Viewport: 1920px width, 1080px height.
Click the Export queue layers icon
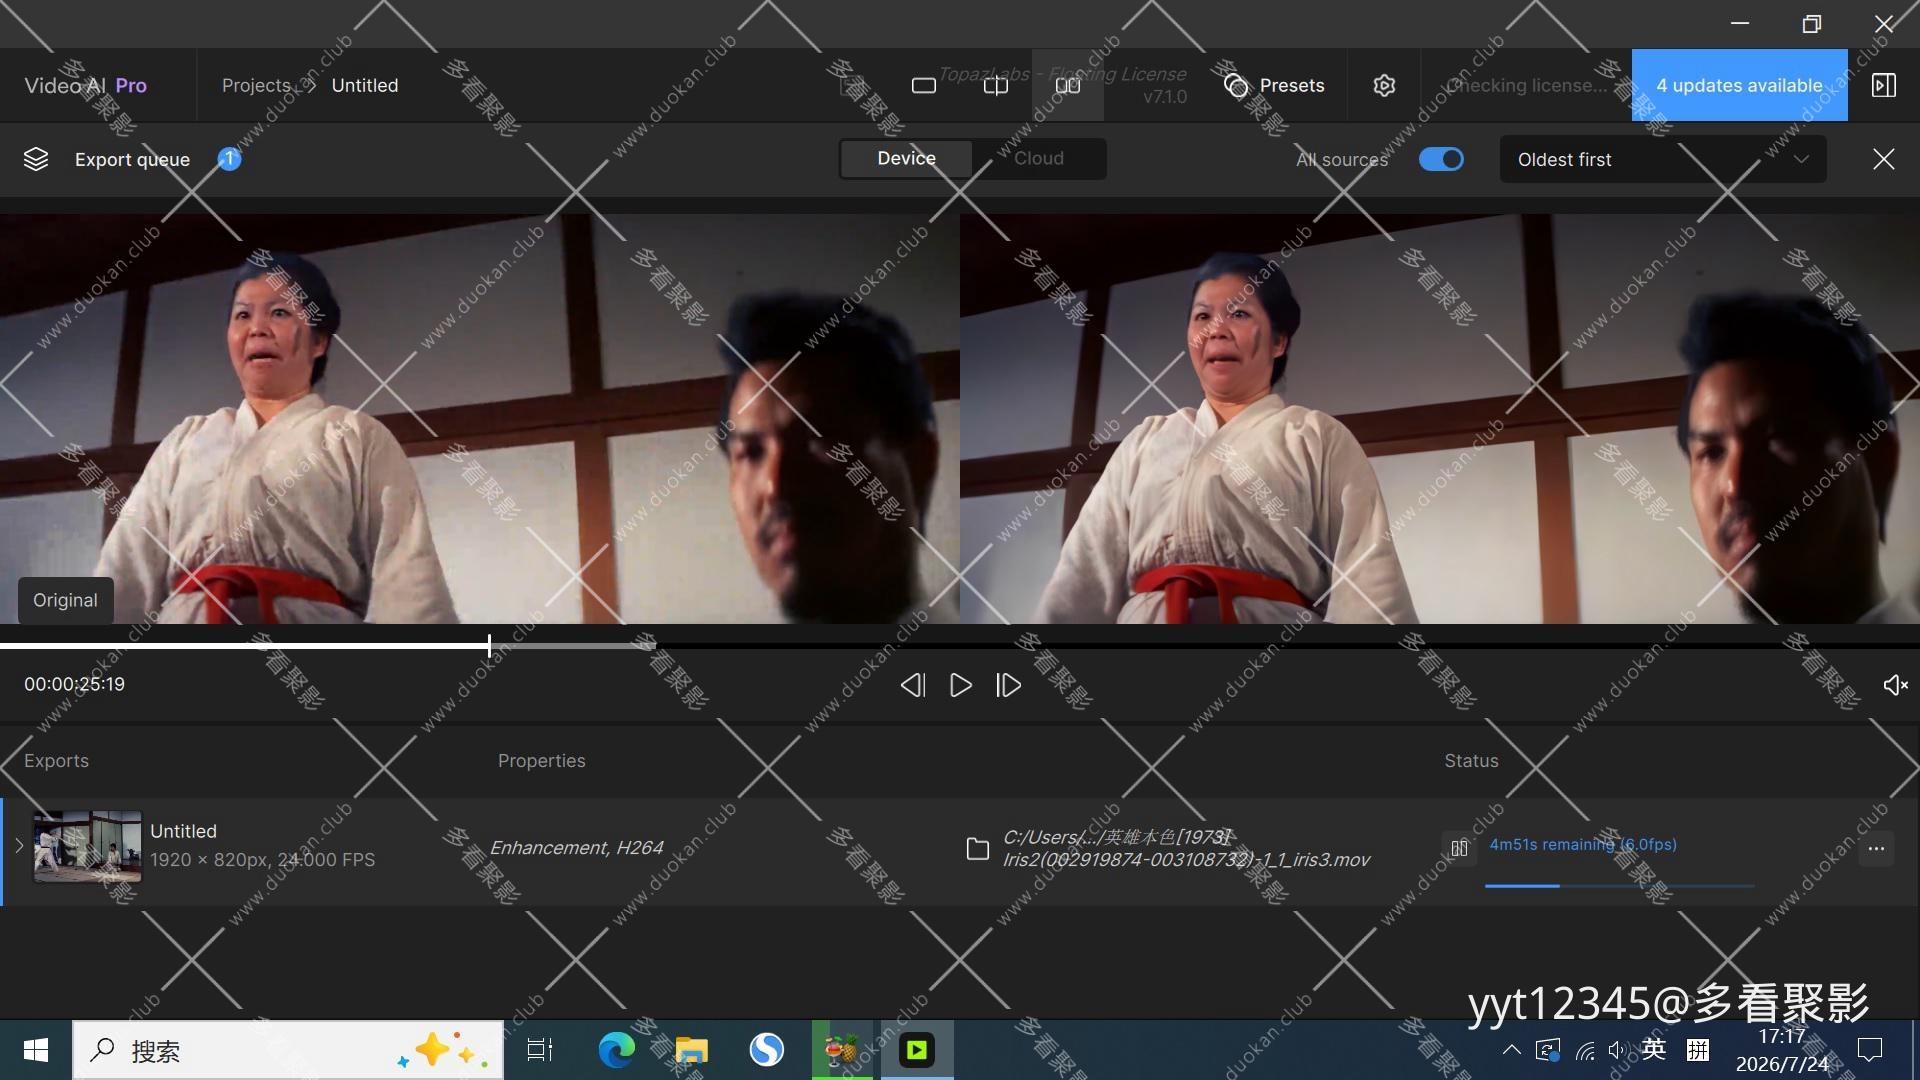pyautogui.click(x=36, y=159)
